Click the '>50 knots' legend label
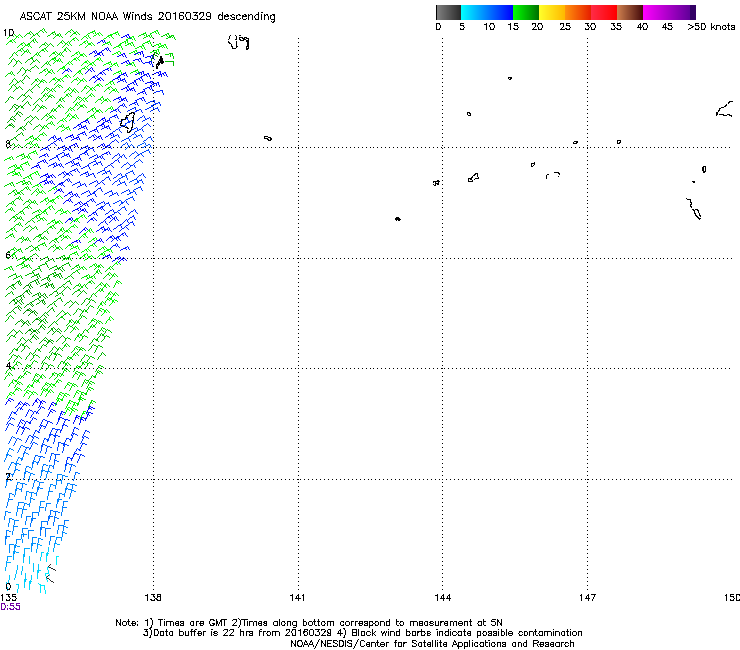 [711, 27]
